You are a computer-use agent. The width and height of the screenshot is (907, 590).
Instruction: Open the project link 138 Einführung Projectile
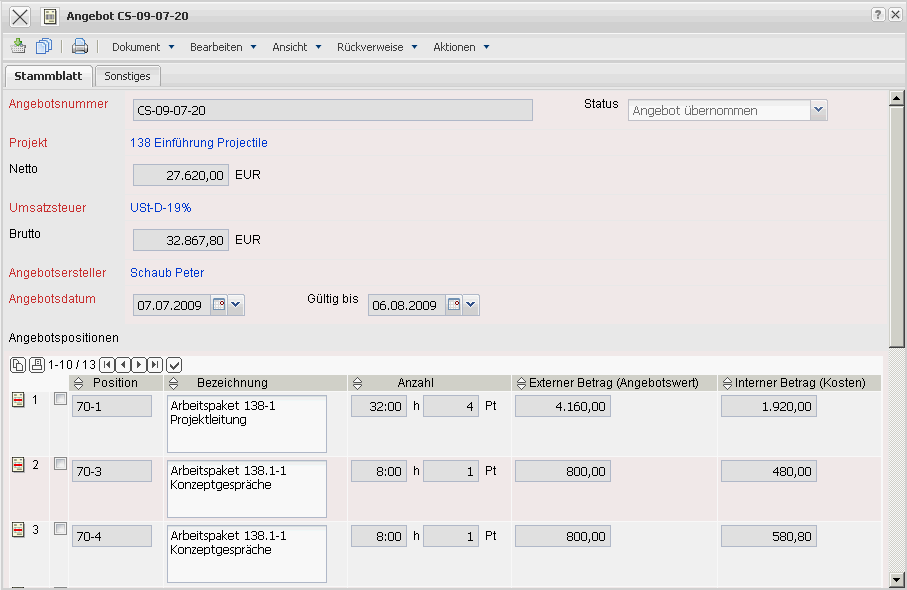coord(199,143)
